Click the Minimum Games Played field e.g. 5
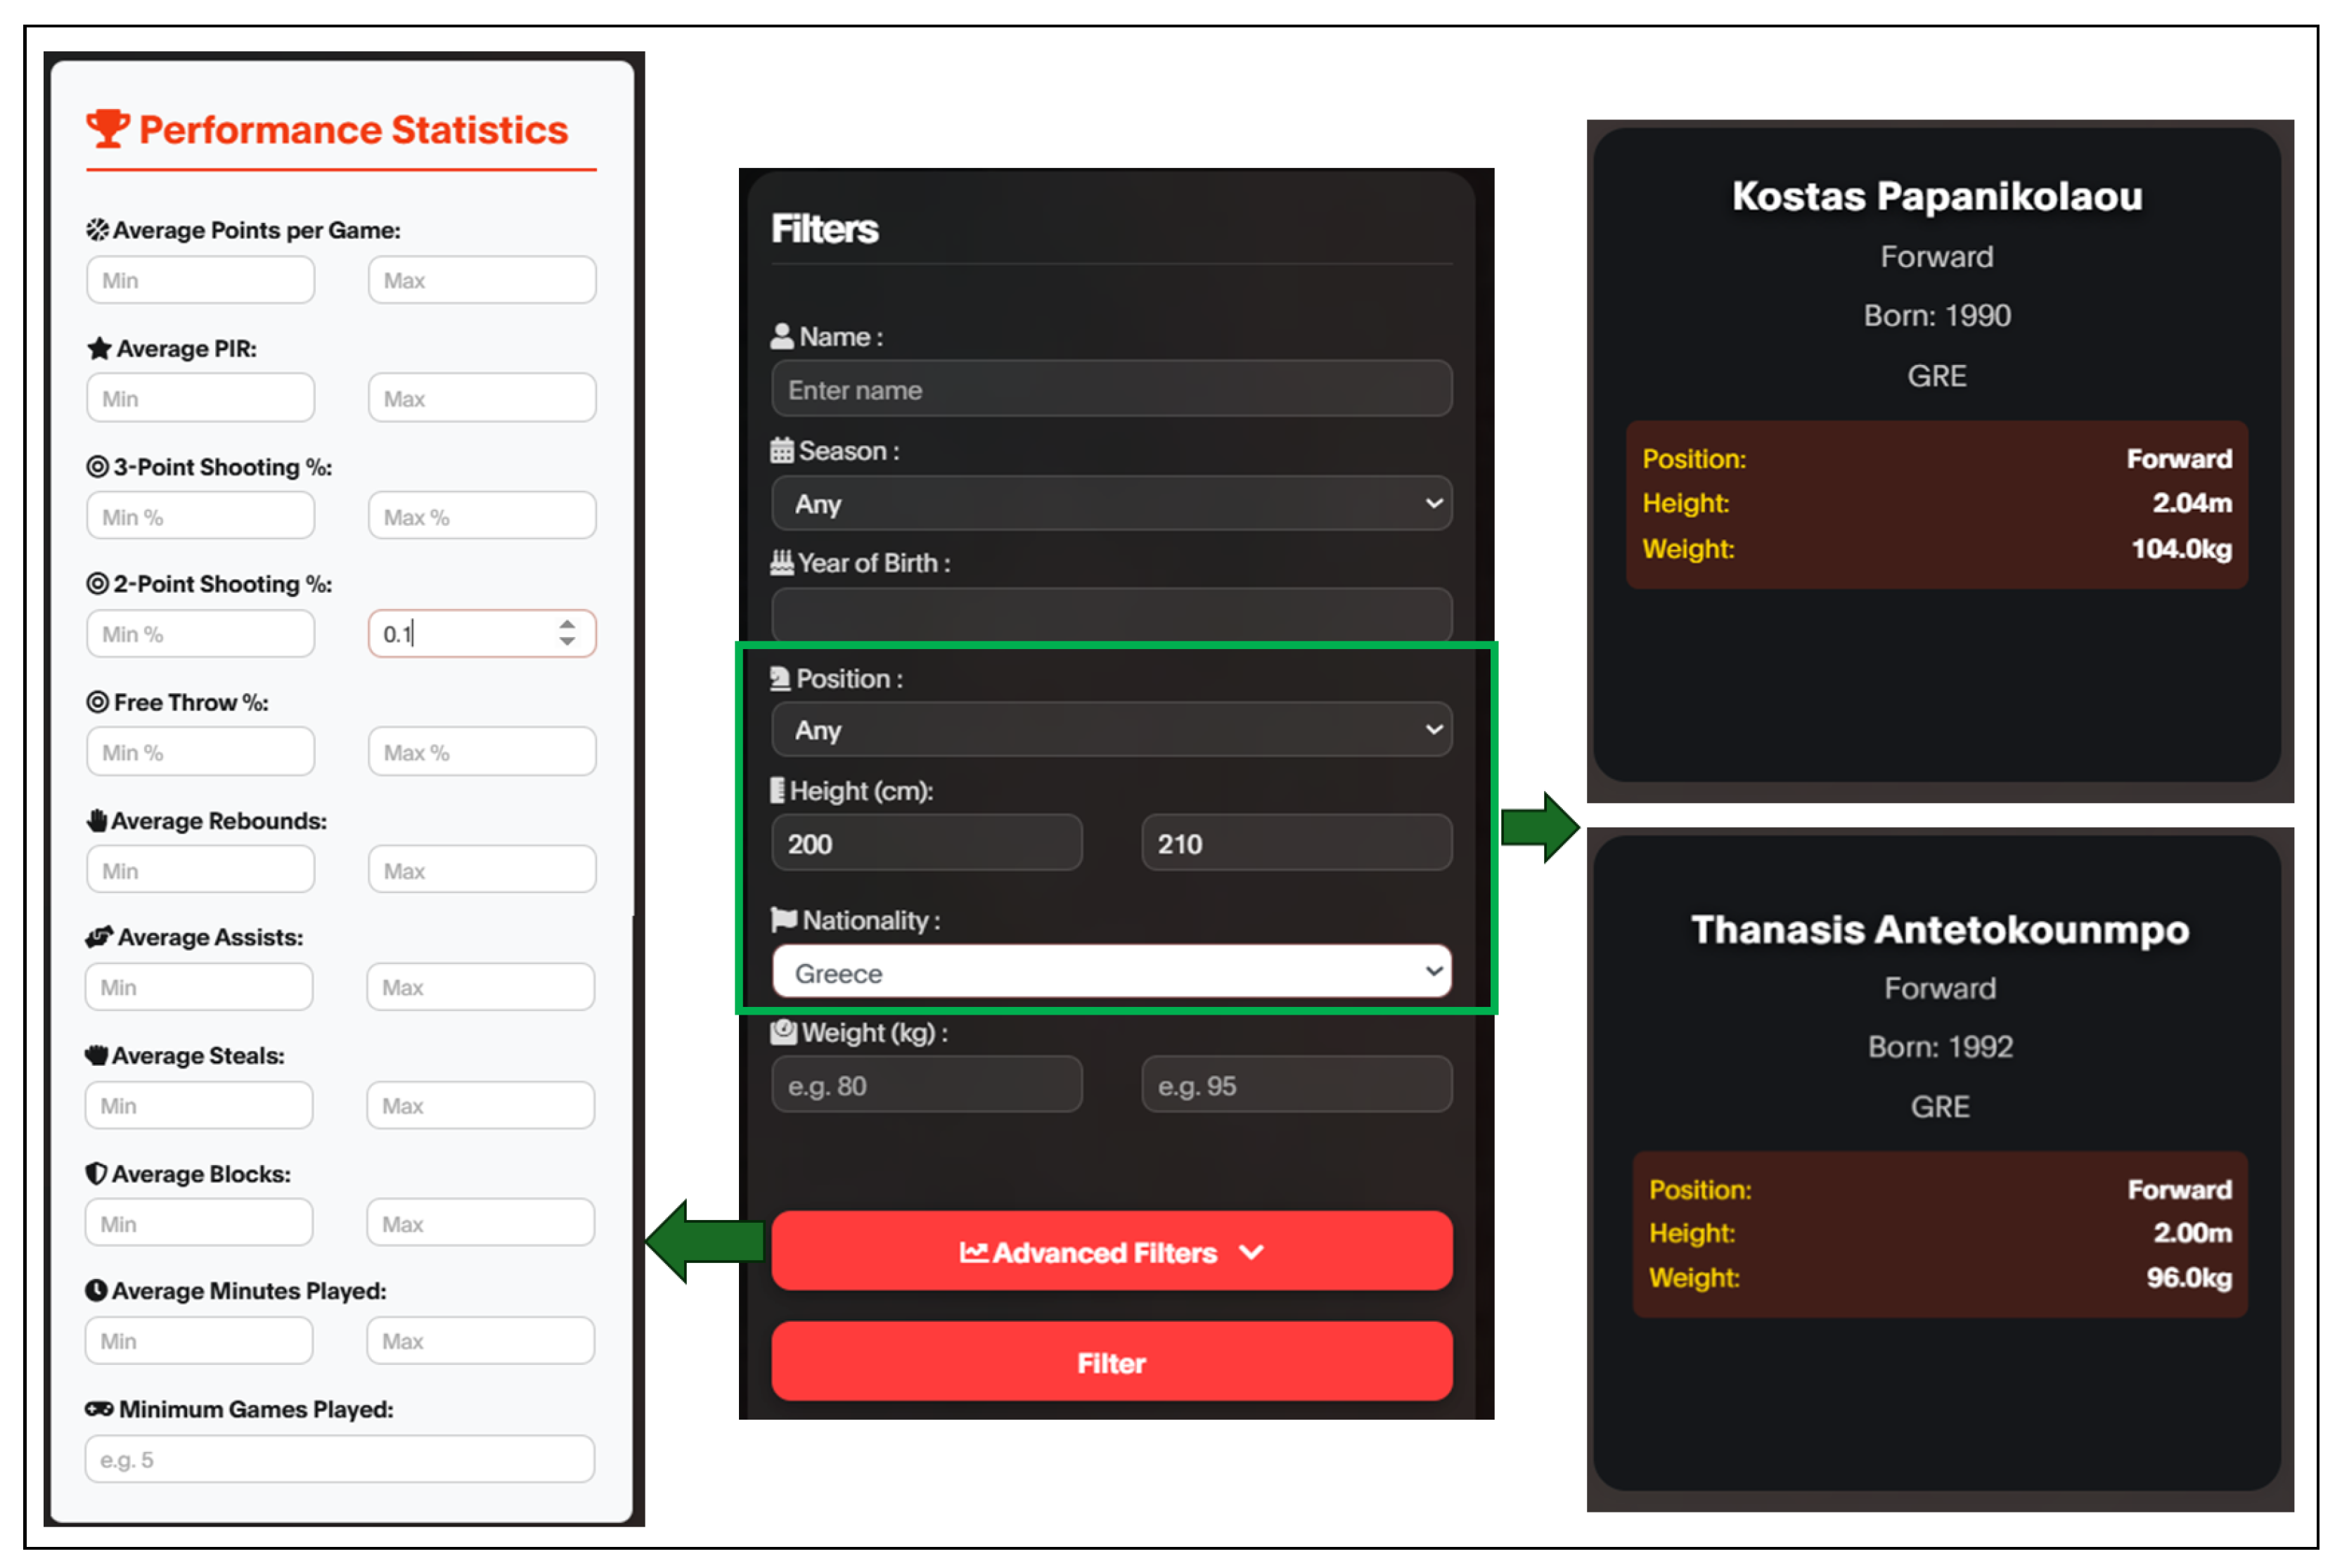This screenshot has height=1568, width=2342. [340, 1459]
